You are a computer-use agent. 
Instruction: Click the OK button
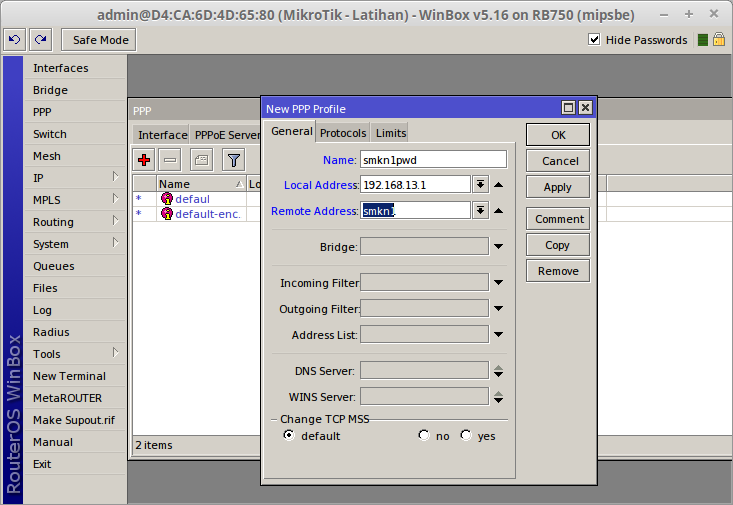(x=558, y=135)
